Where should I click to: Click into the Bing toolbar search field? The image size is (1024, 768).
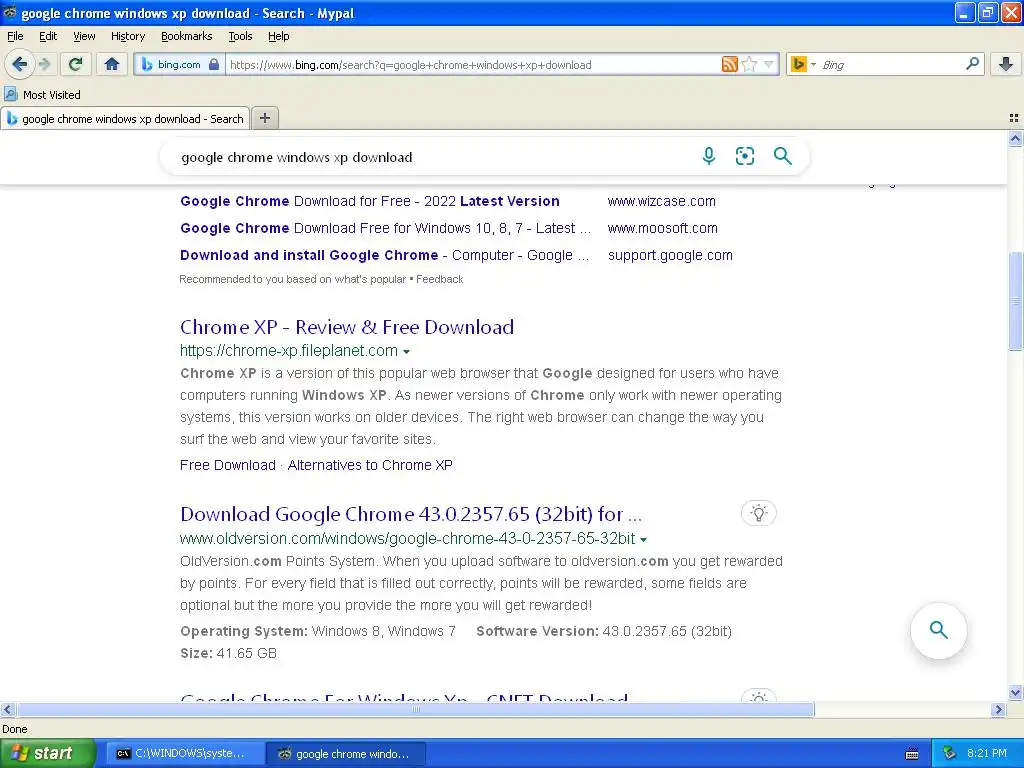pyautogui.click(x=891, y=65)
